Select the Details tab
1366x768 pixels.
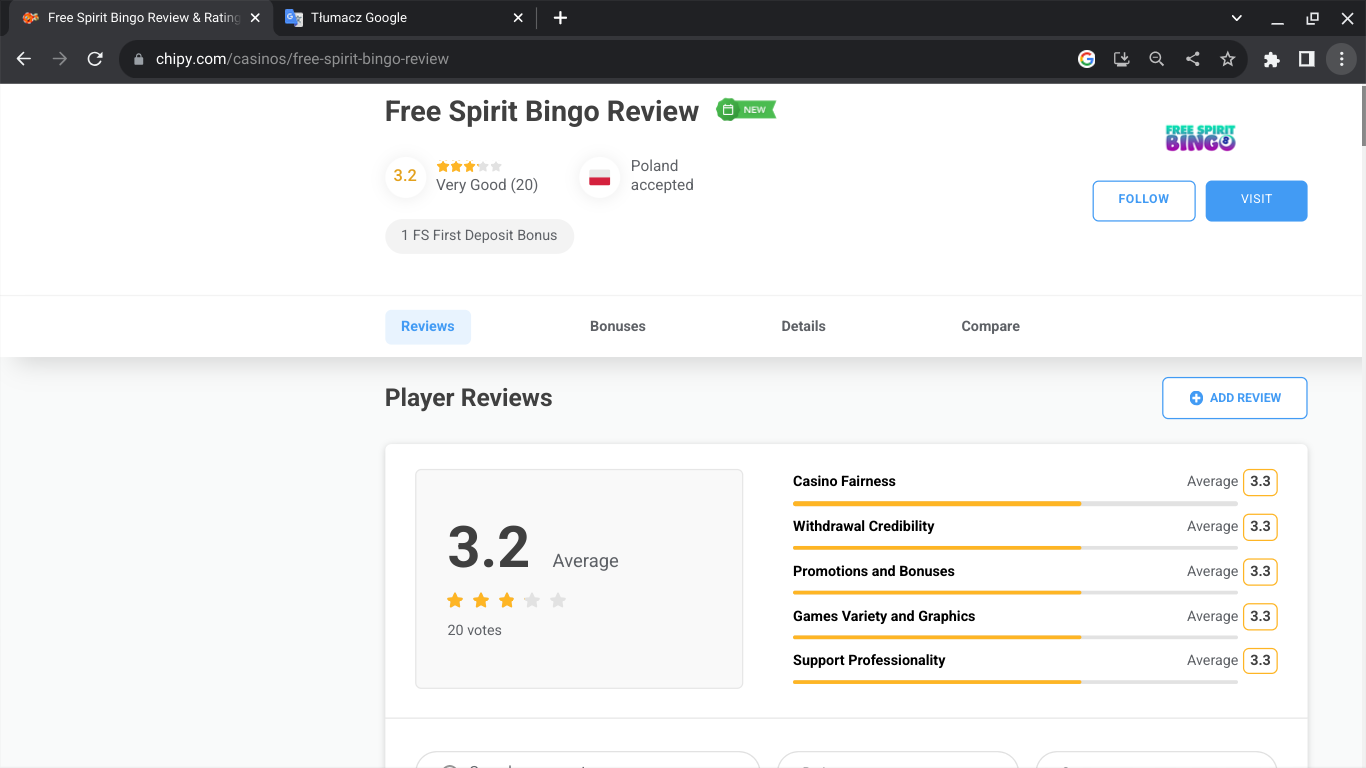[803, 326]
